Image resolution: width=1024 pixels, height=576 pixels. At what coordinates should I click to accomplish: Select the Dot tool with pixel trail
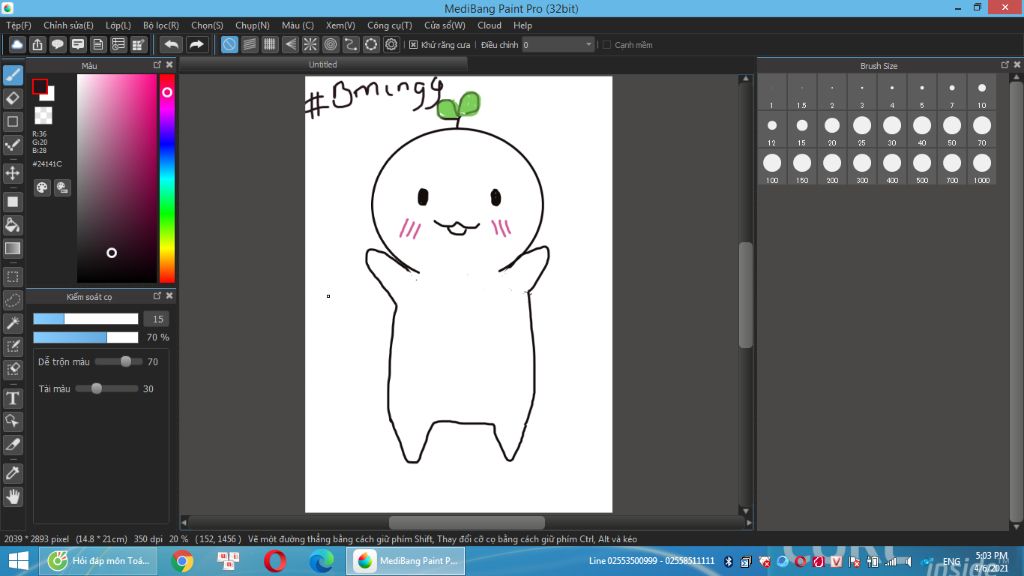[12, 145]
